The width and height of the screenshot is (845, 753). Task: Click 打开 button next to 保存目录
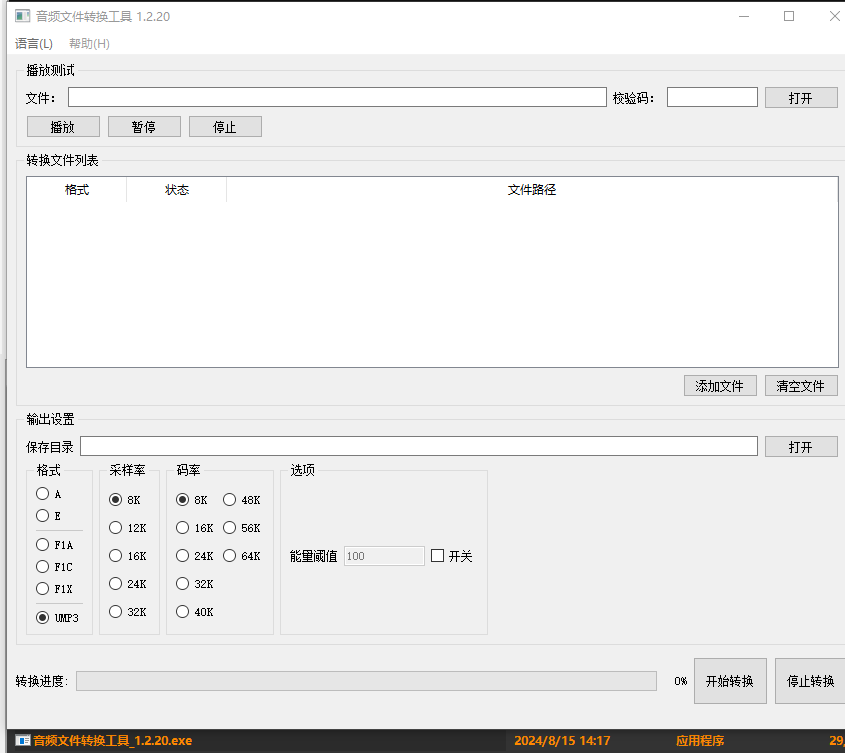801,447
